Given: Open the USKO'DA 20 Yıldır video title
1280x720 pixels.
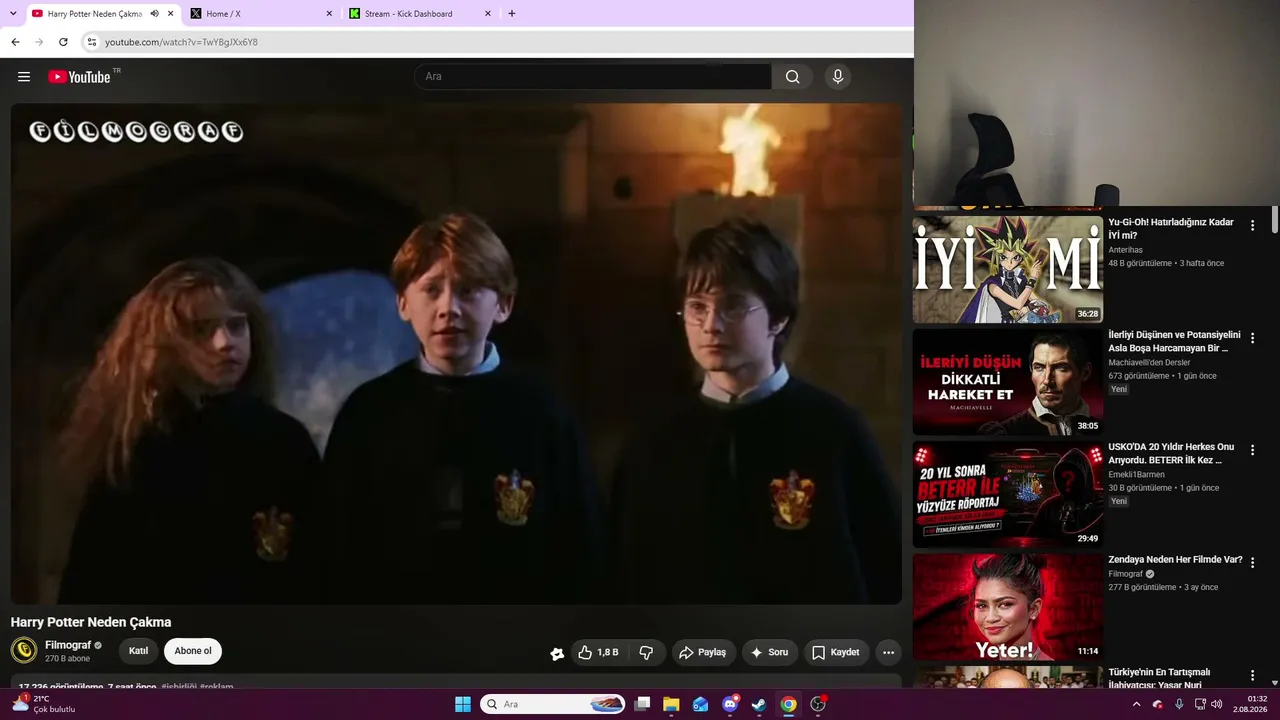Looking at the screenshot, I should tap(1171, 454).
